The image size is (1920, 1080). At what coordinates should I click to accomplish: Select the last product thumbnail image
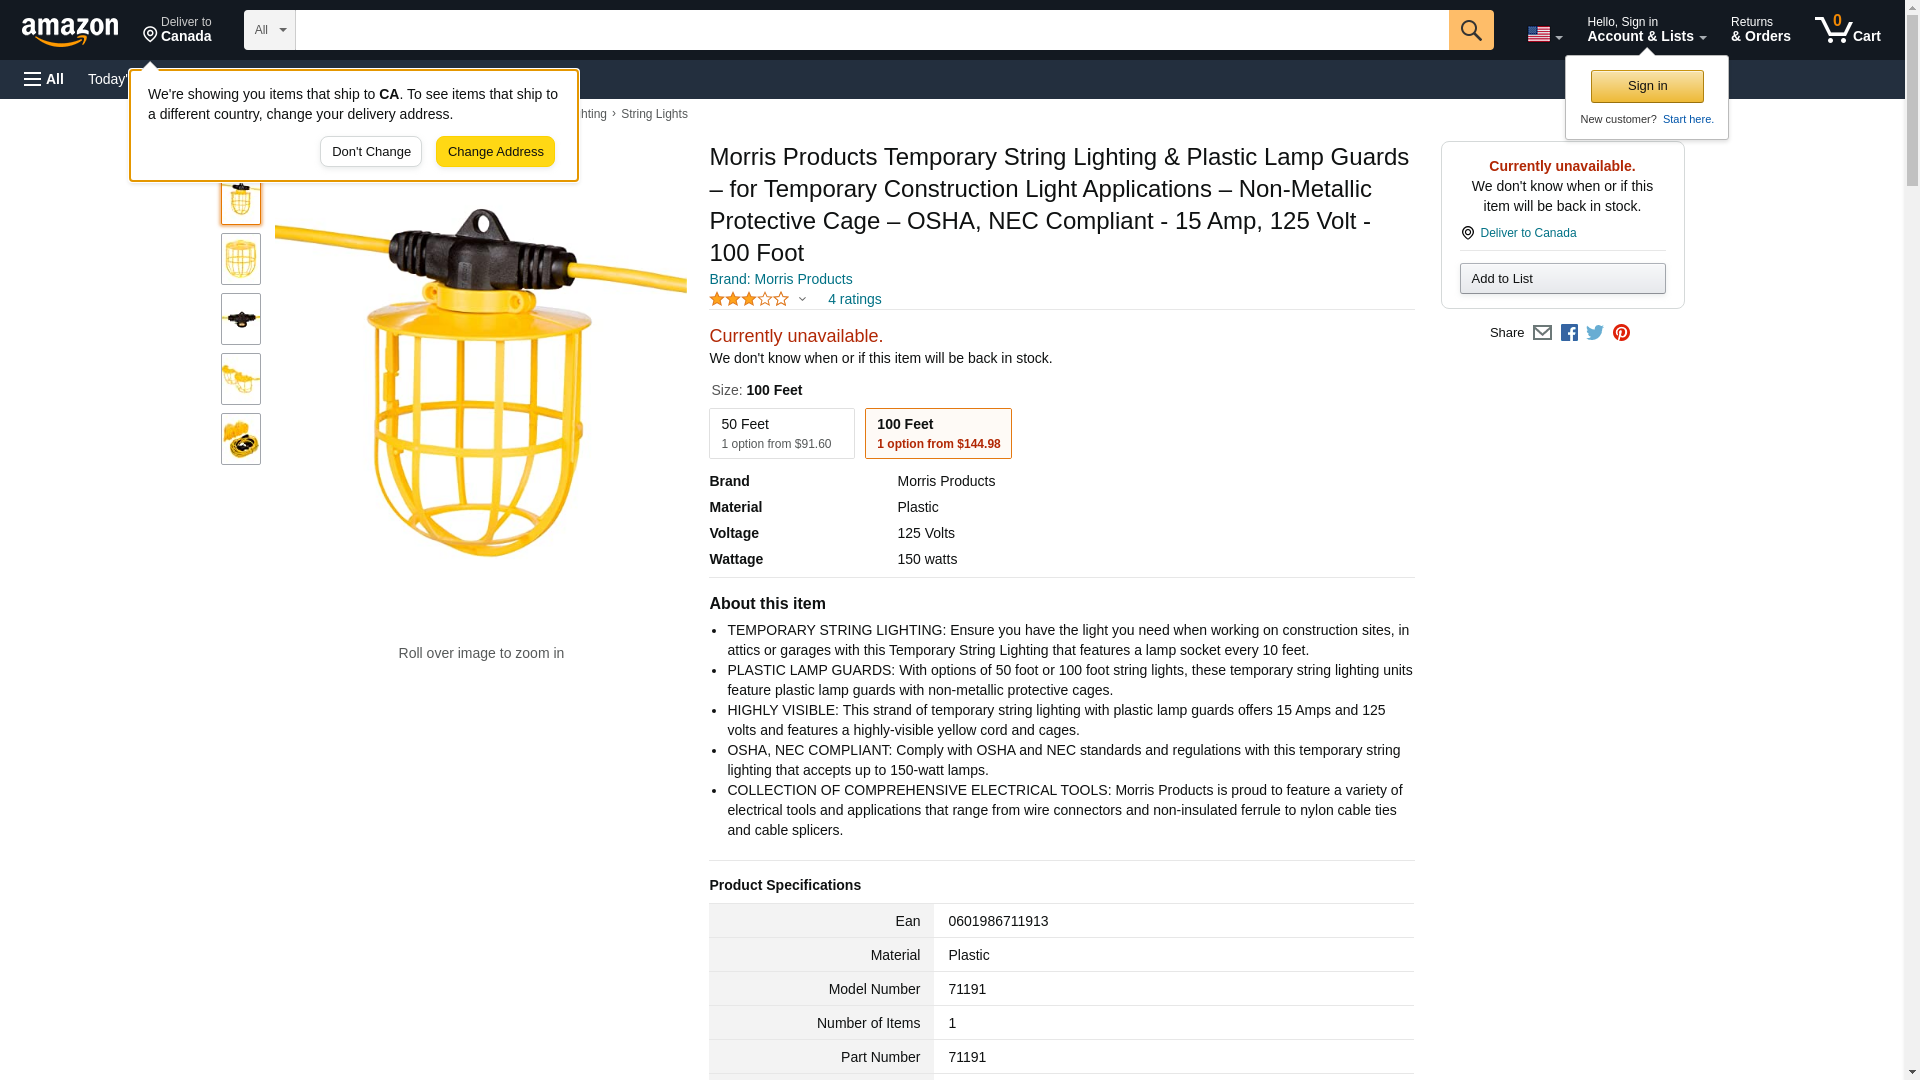(241, 439)
